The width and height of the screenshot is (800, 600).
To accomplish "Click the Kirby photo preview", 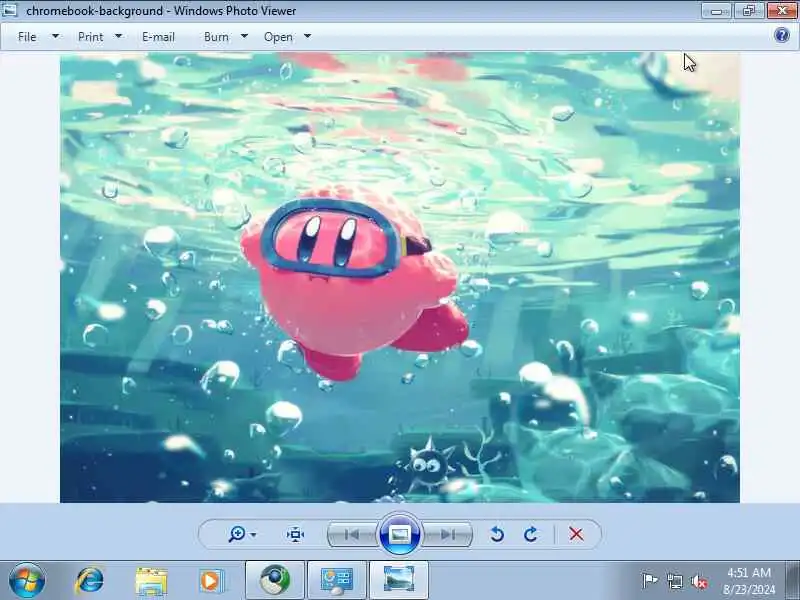I will click(400, 277).
